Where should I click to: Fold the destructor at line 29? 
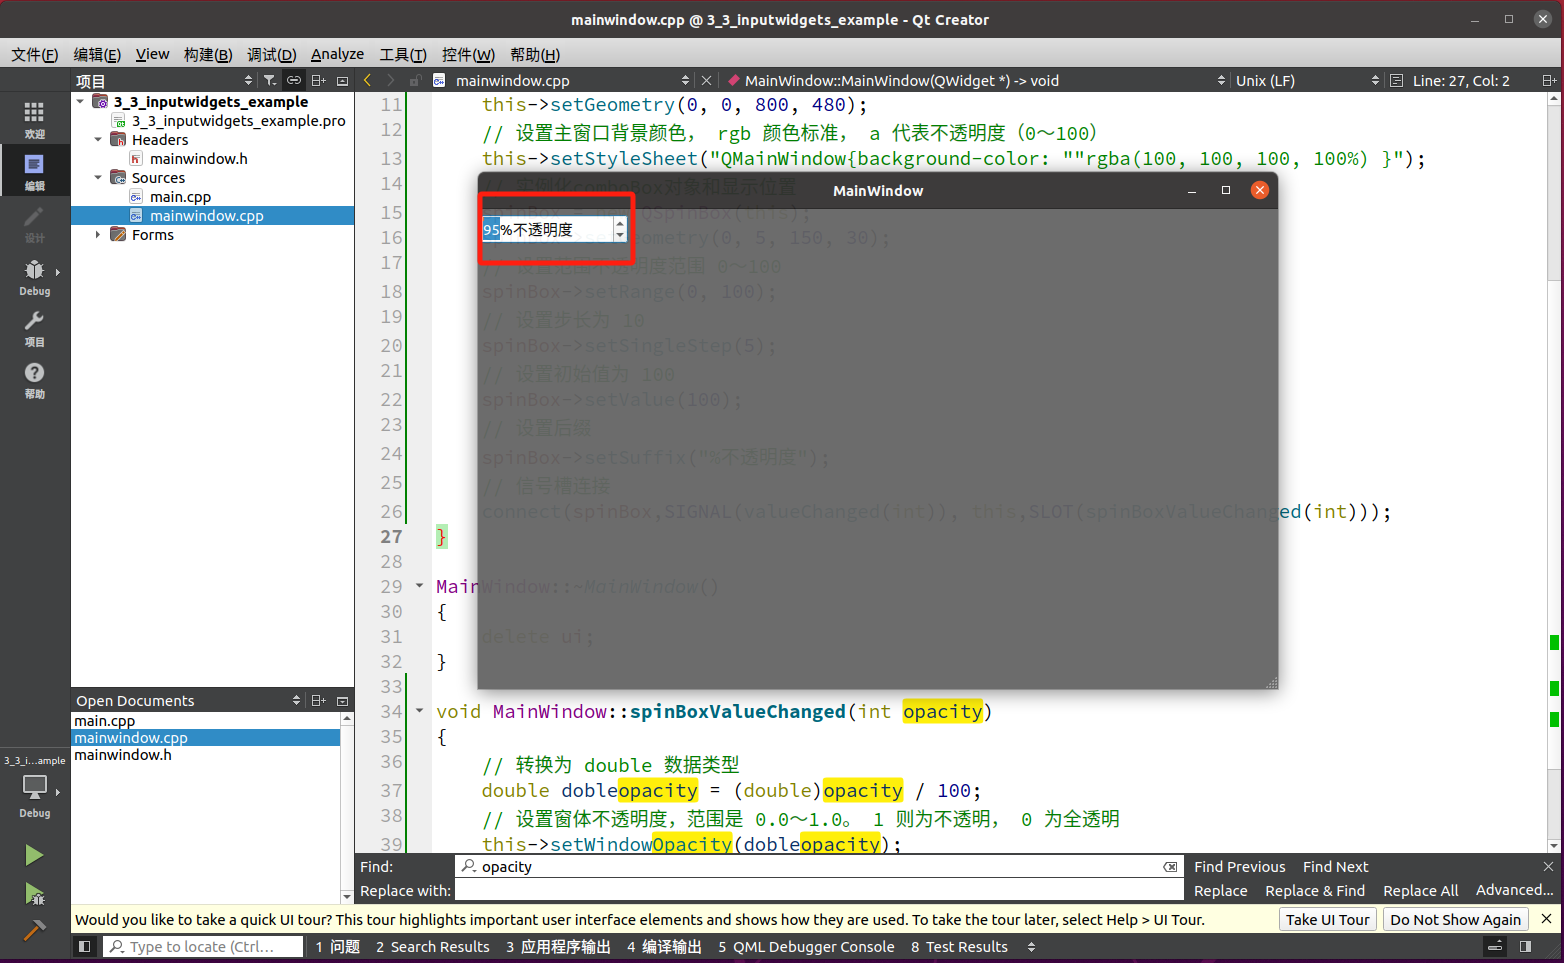419,586
